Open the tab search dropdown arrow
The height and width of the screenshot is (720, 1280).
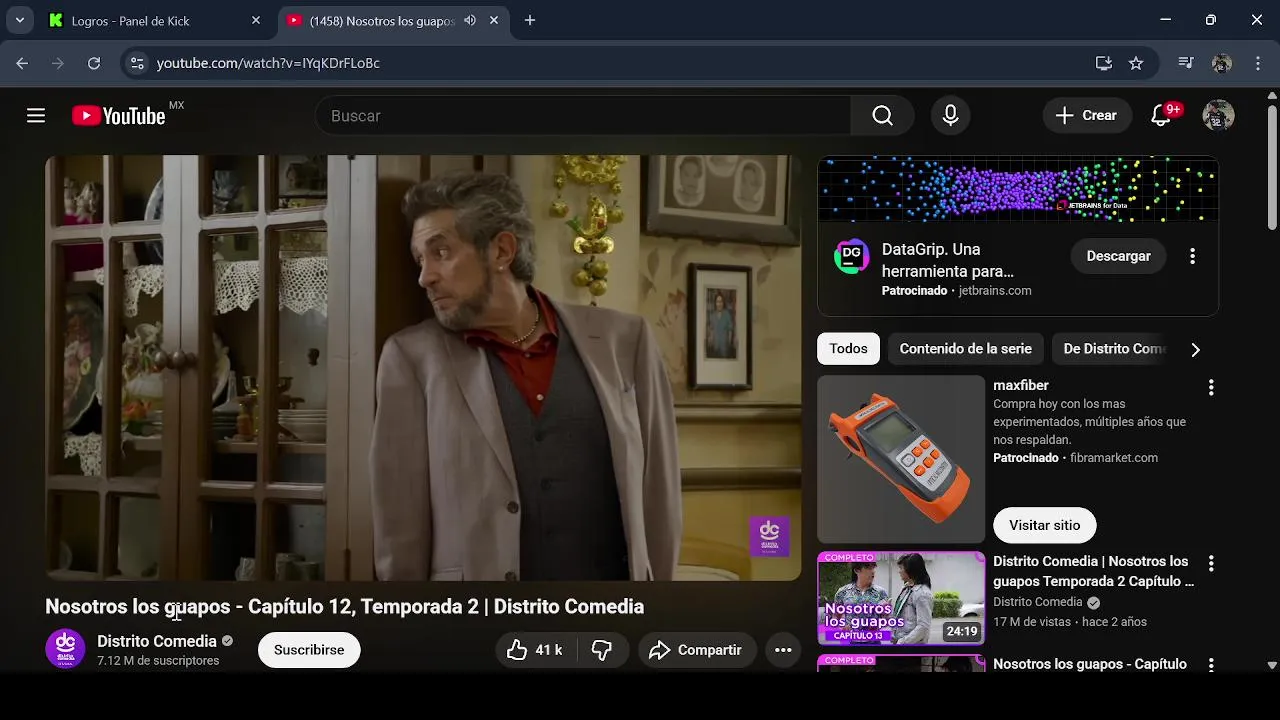point(19,20)
